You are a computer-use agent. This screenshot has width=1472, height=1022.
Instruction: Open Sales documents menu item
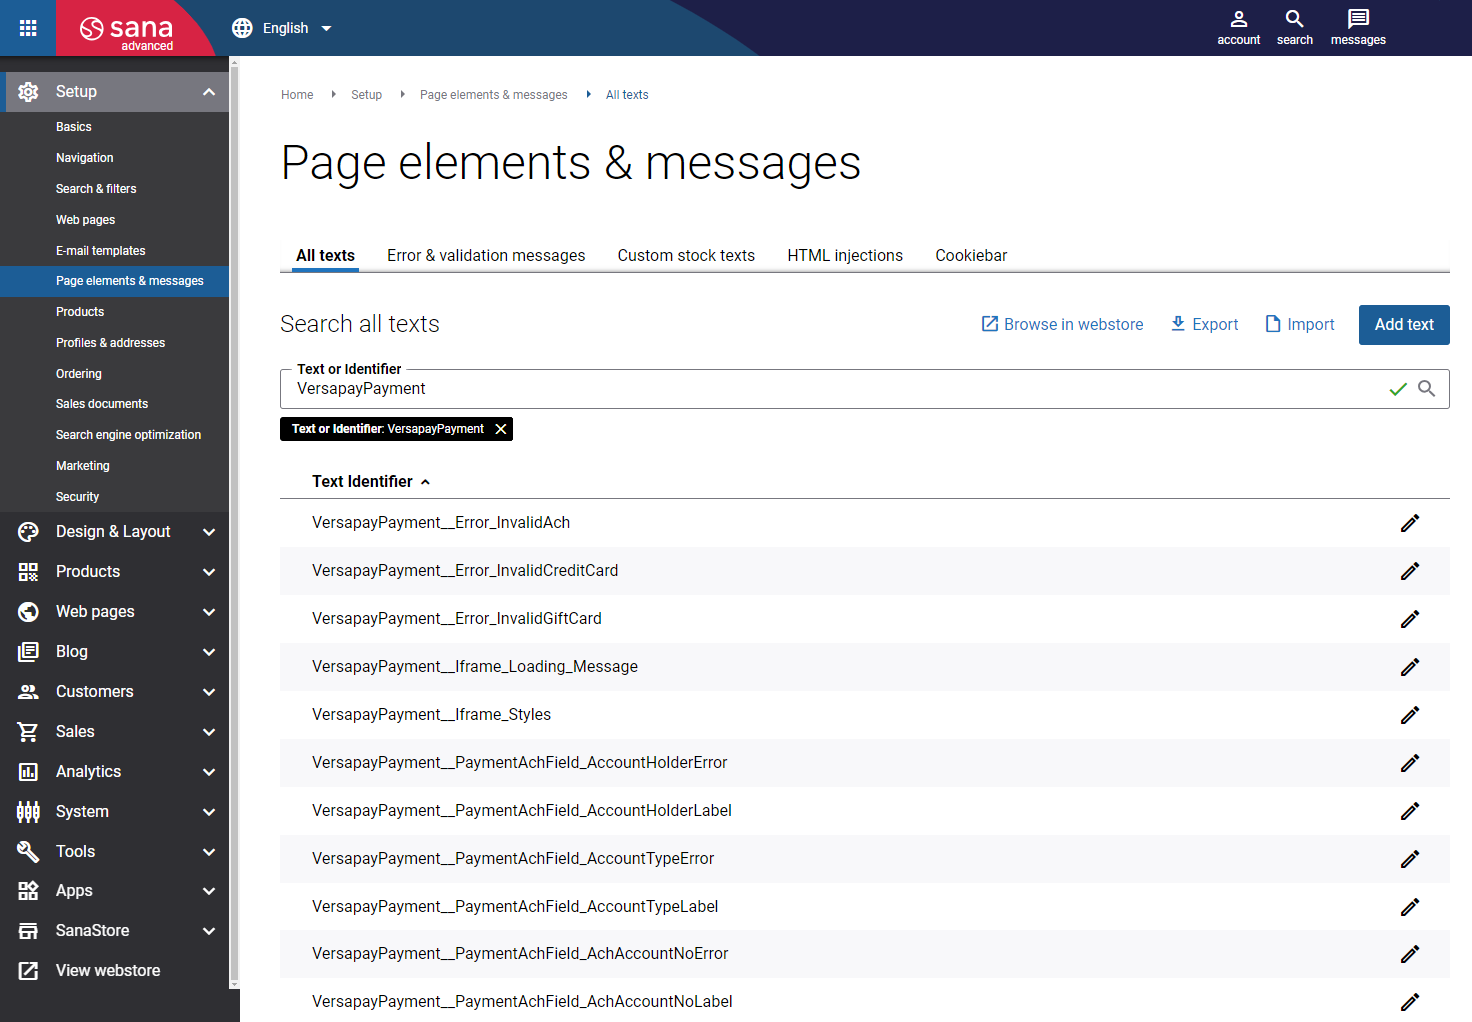click(x=102, y=404)
